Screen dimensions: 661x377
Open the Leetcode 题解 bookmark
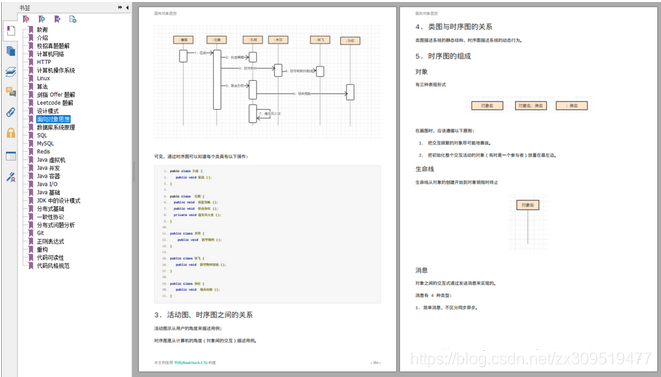tap(55, 102)
